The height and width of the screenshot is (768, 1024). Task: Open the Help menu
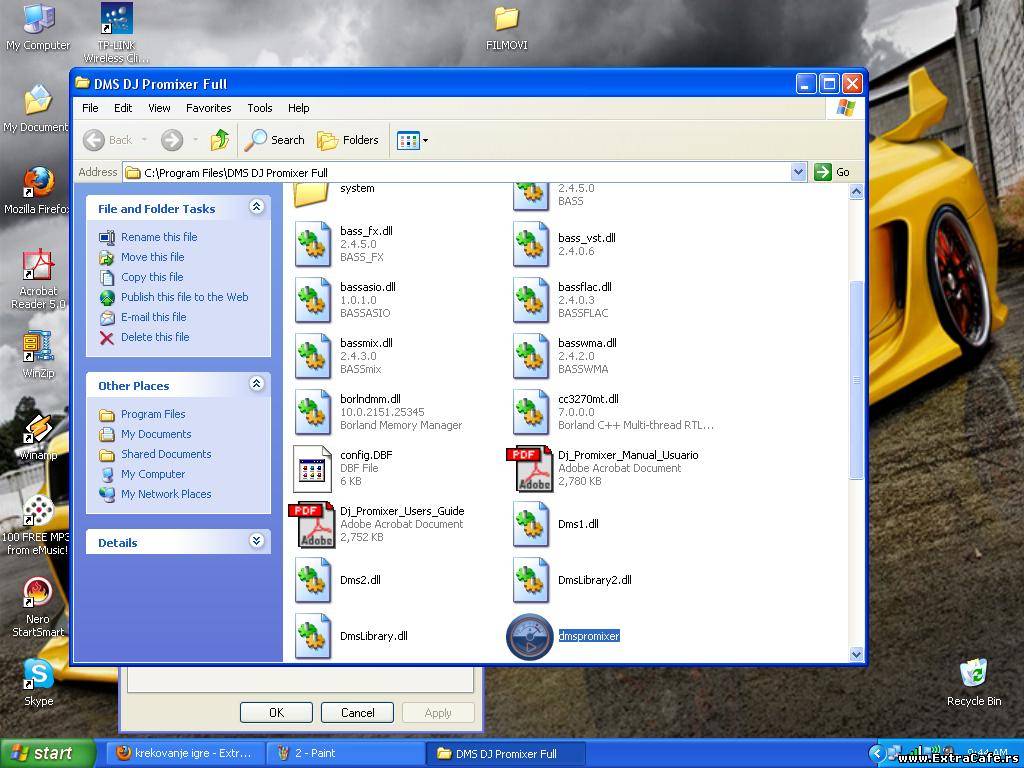click(298, 108)
